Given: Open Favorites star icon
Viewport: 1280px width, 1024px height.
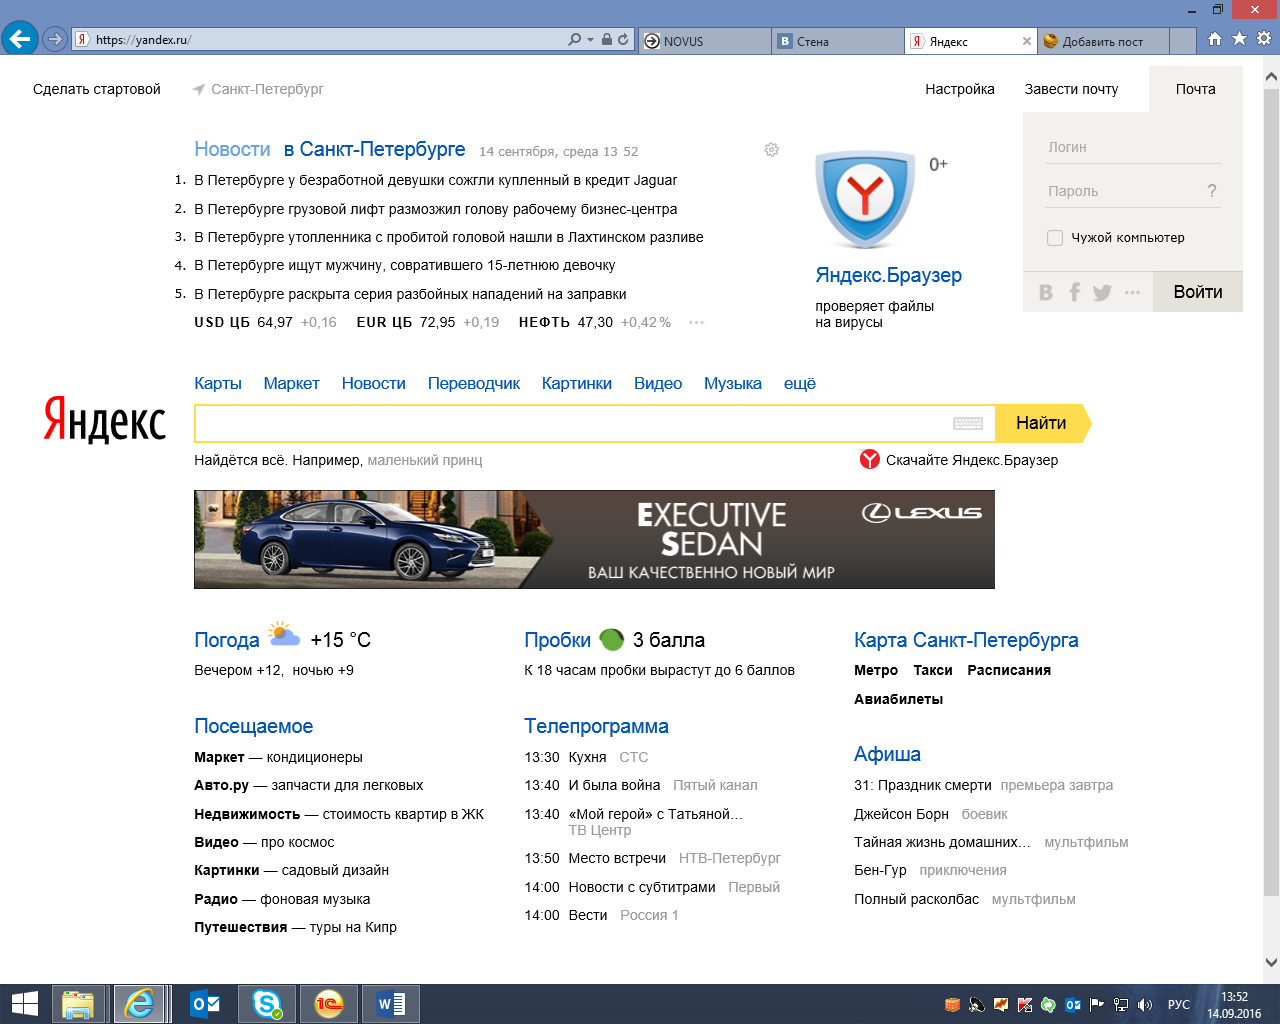Looking at the screenshot, I should click(x=1239, y=39).
